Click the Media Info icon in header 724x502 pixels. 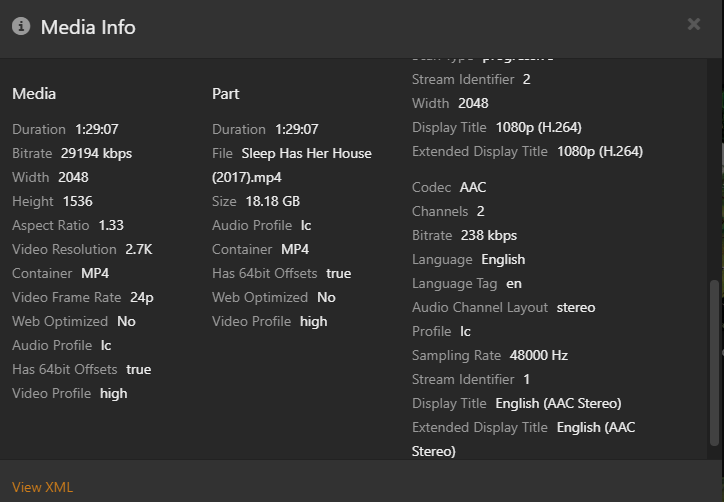21,26
